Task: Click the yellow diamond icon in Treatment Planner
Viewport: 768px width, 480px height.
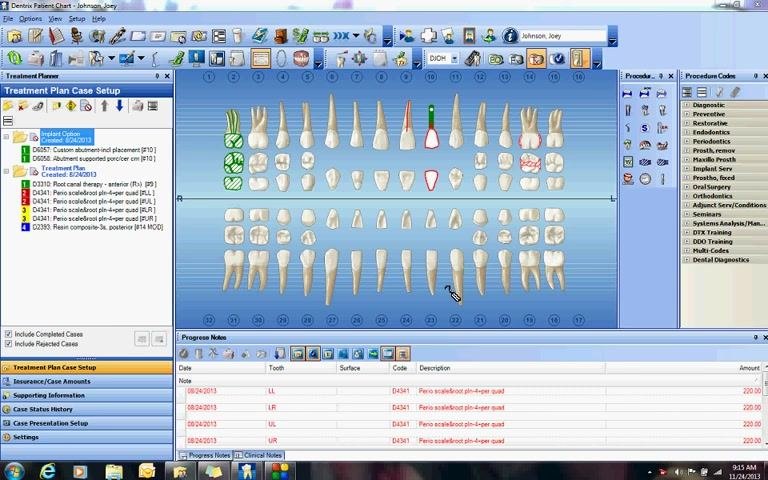Action: (71, 106)
